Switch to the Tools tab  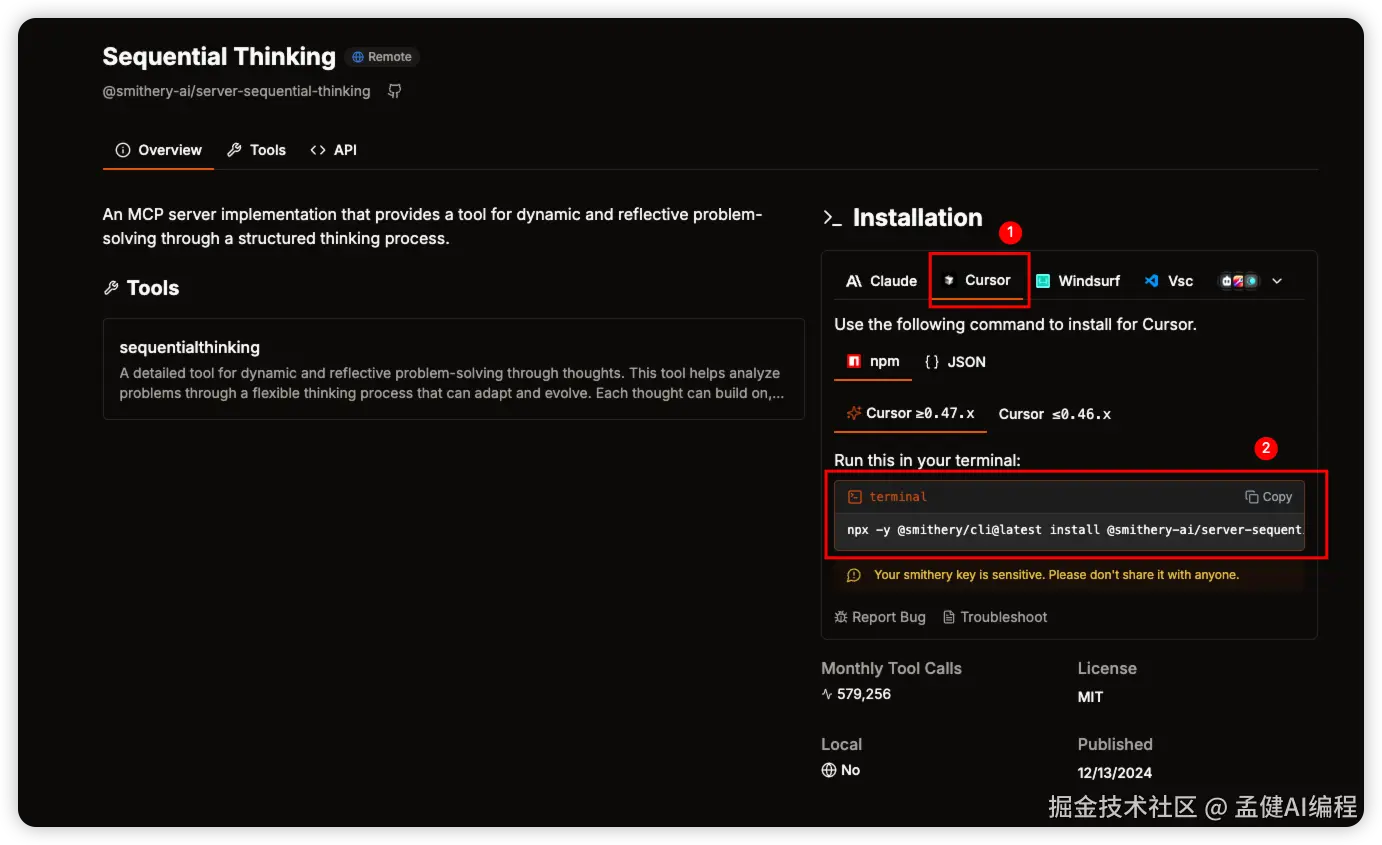[257, 150]
